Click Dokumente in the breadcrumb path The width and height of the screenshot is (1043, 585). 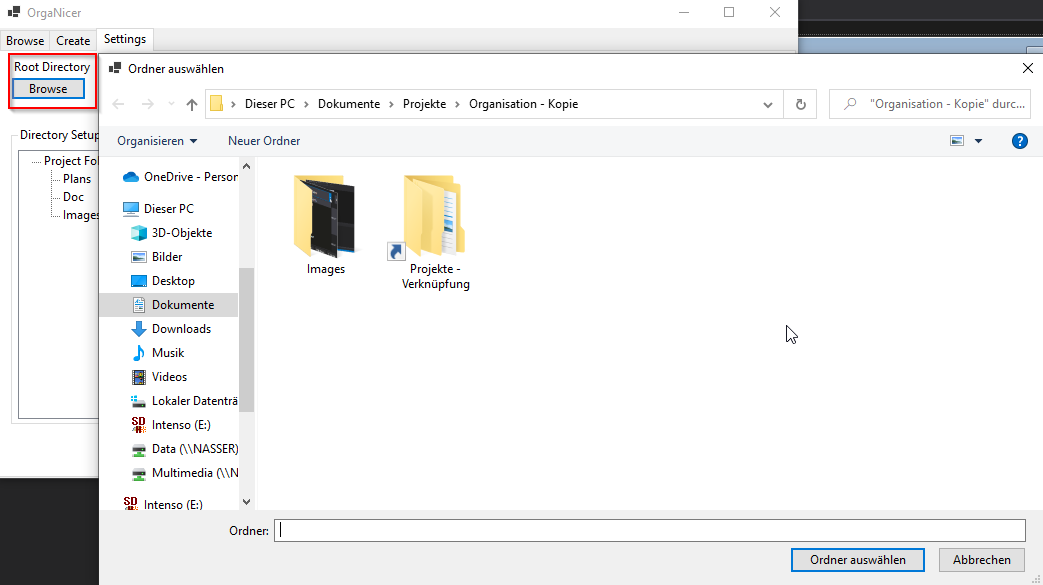349,104
